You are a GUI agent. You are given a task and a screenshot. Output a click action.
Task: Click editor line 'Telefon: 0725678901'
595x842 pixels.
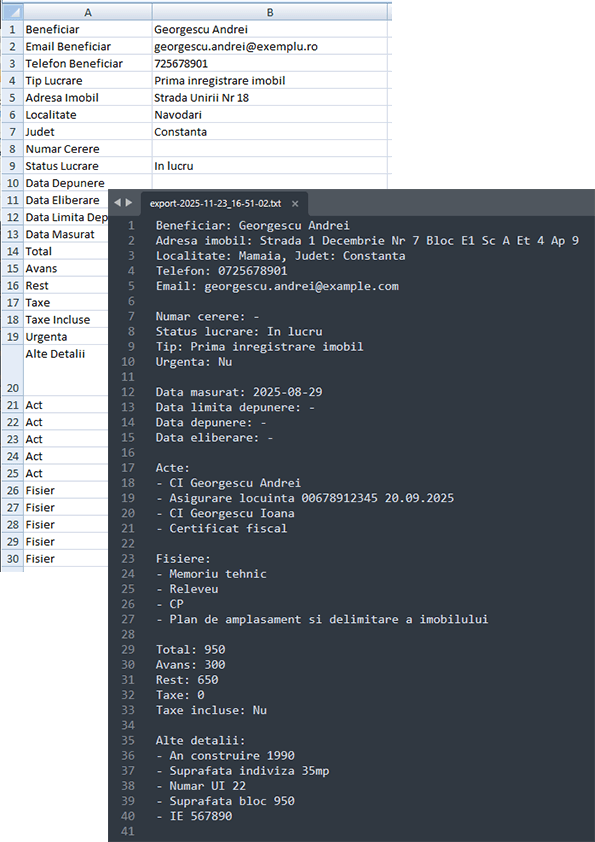click(221, 271)
